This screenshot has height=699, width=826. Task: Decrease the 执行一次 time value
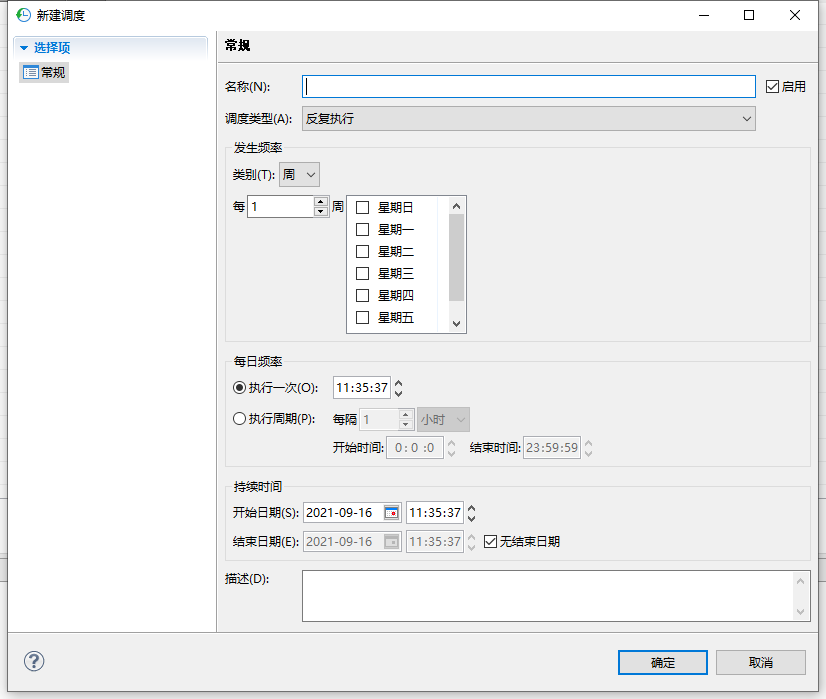tap(399, 393)
